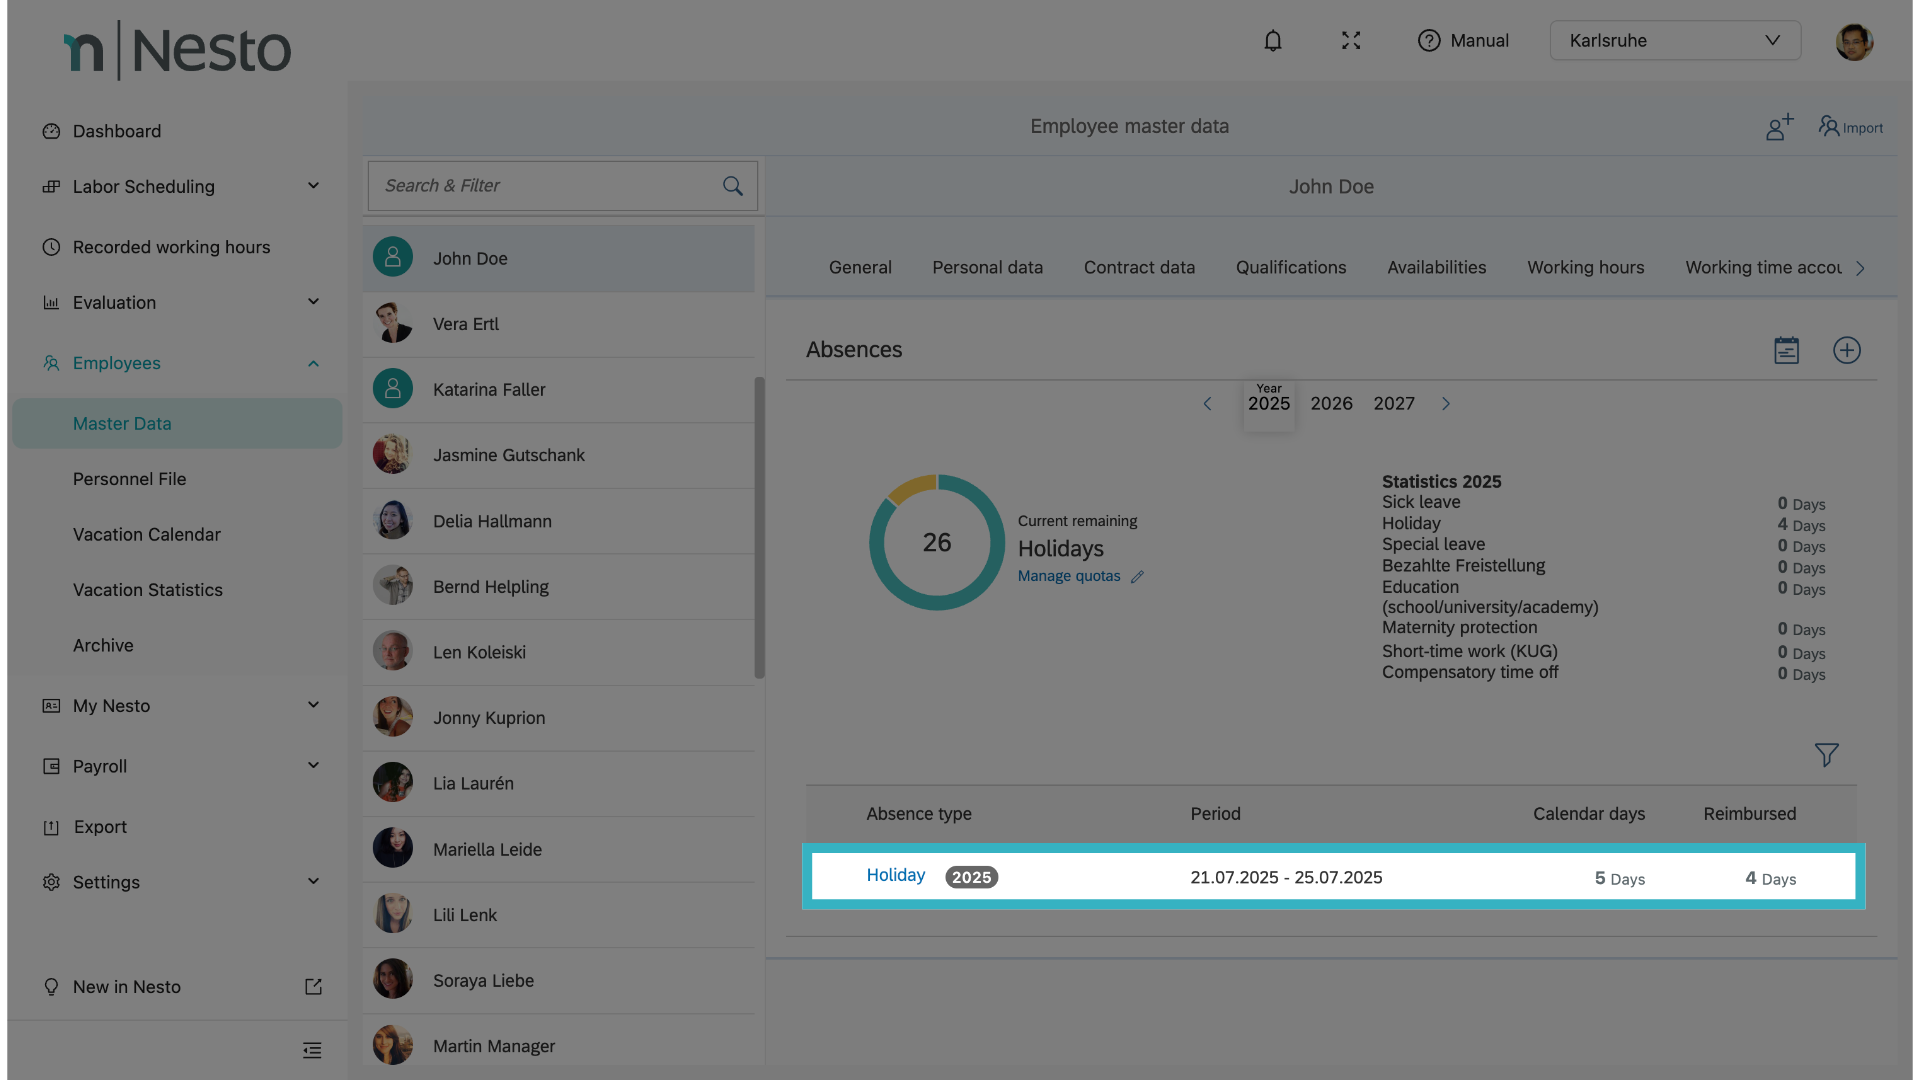Open Vacation Calendar in sidebar

[x=146, y=534]
